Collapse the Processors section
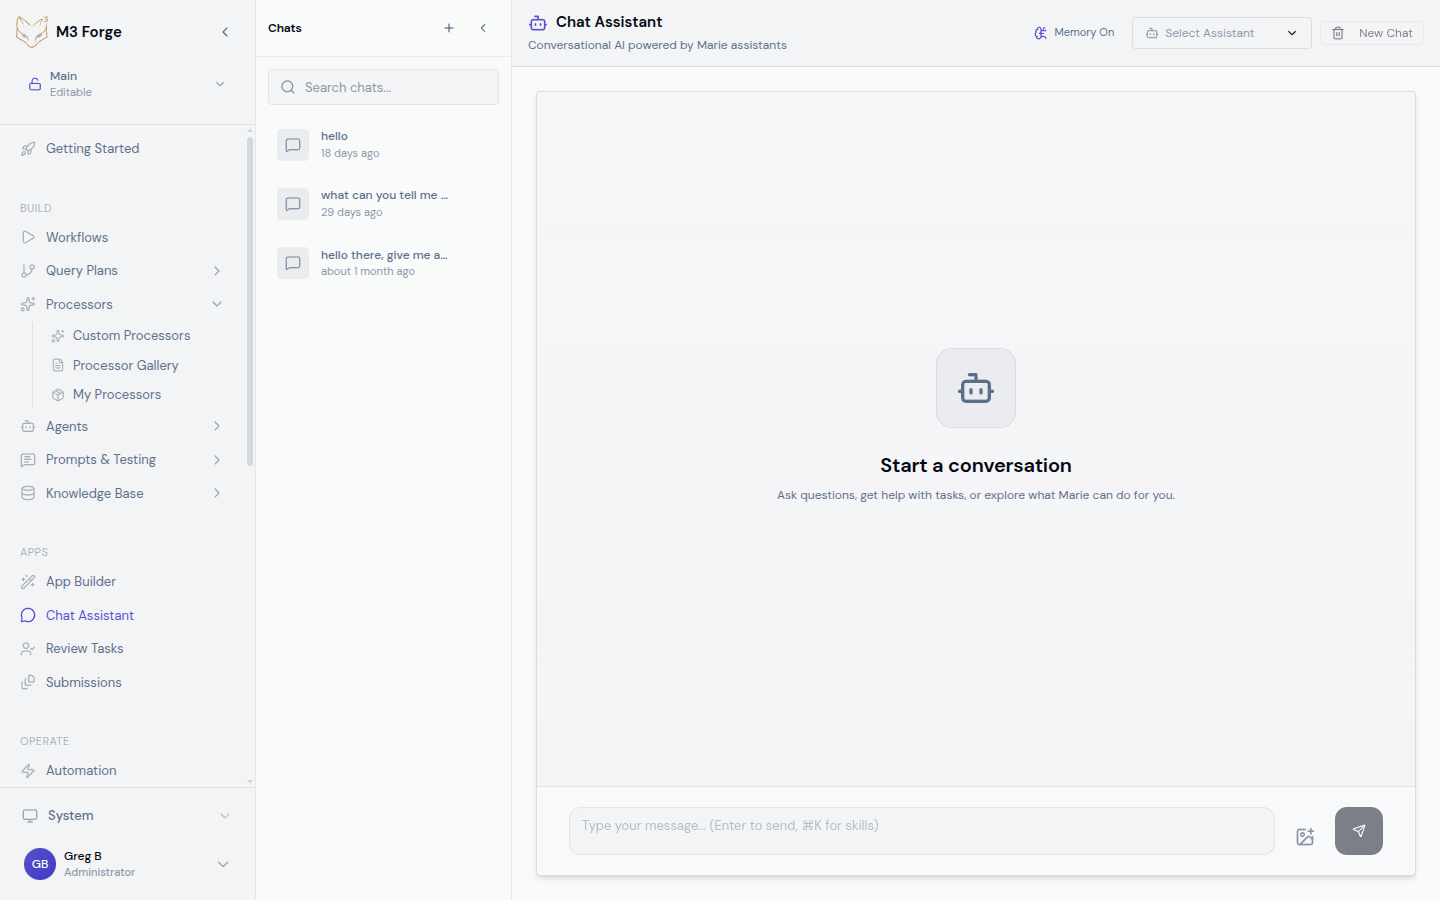 click(217, 304)
